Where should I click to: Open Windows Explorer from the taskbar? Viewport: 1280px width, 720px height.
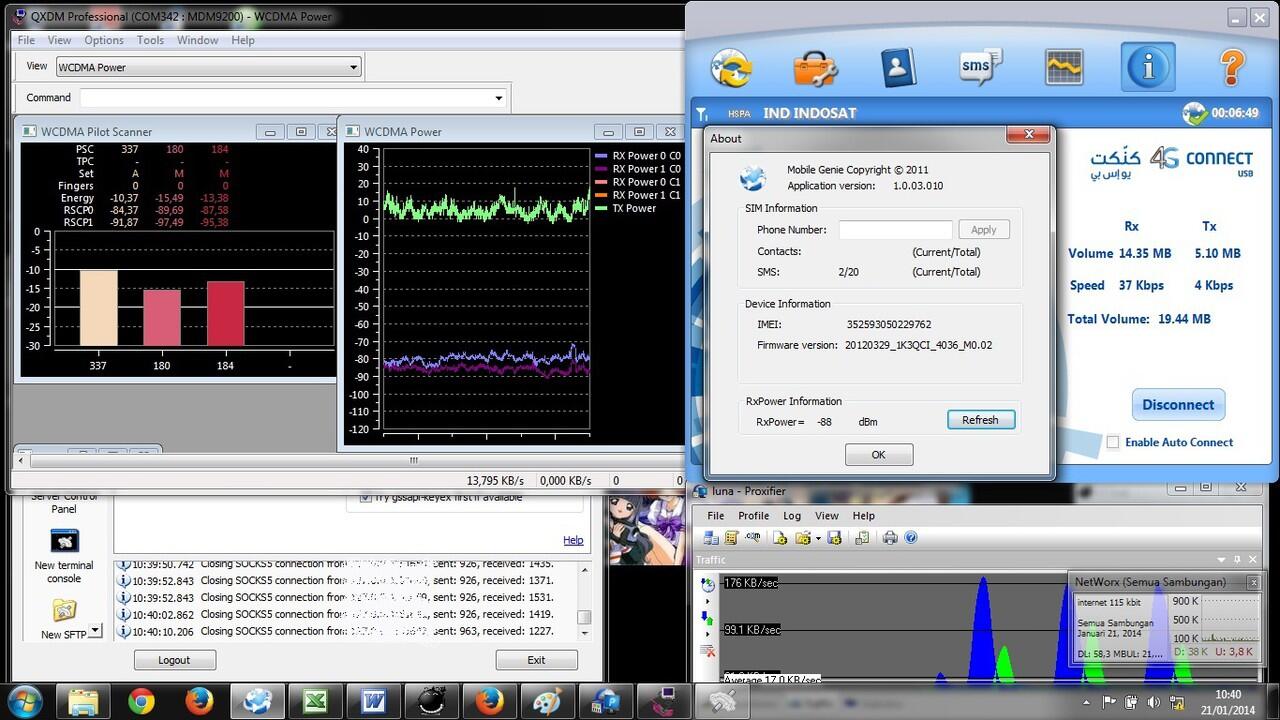pyautogui.click(x=84, y=701)
